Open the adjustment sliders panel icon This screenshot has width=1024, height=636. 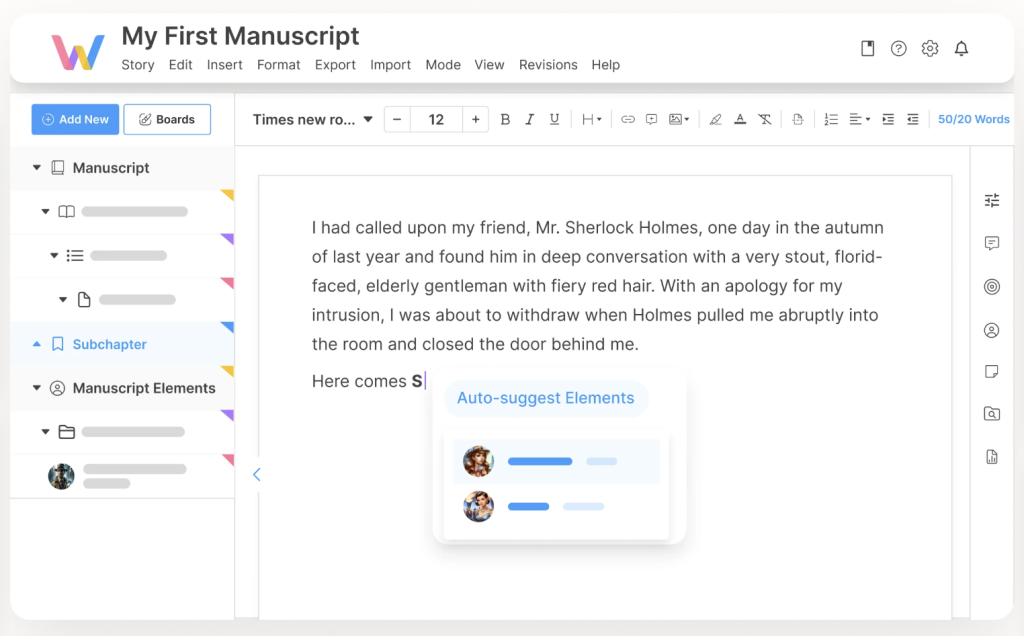992,200
